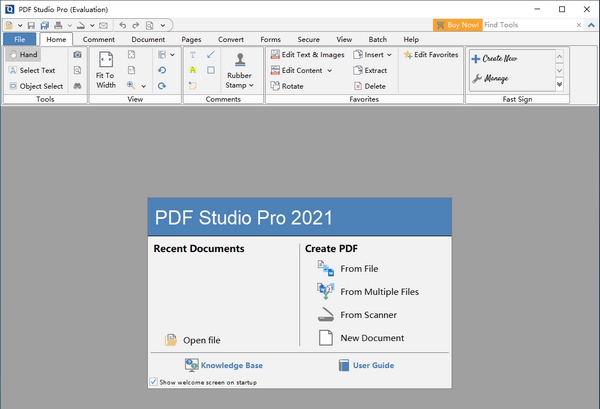Screen dimensions: 600x409
Task: Switch to the Convert tab
Action: (231, 39)
